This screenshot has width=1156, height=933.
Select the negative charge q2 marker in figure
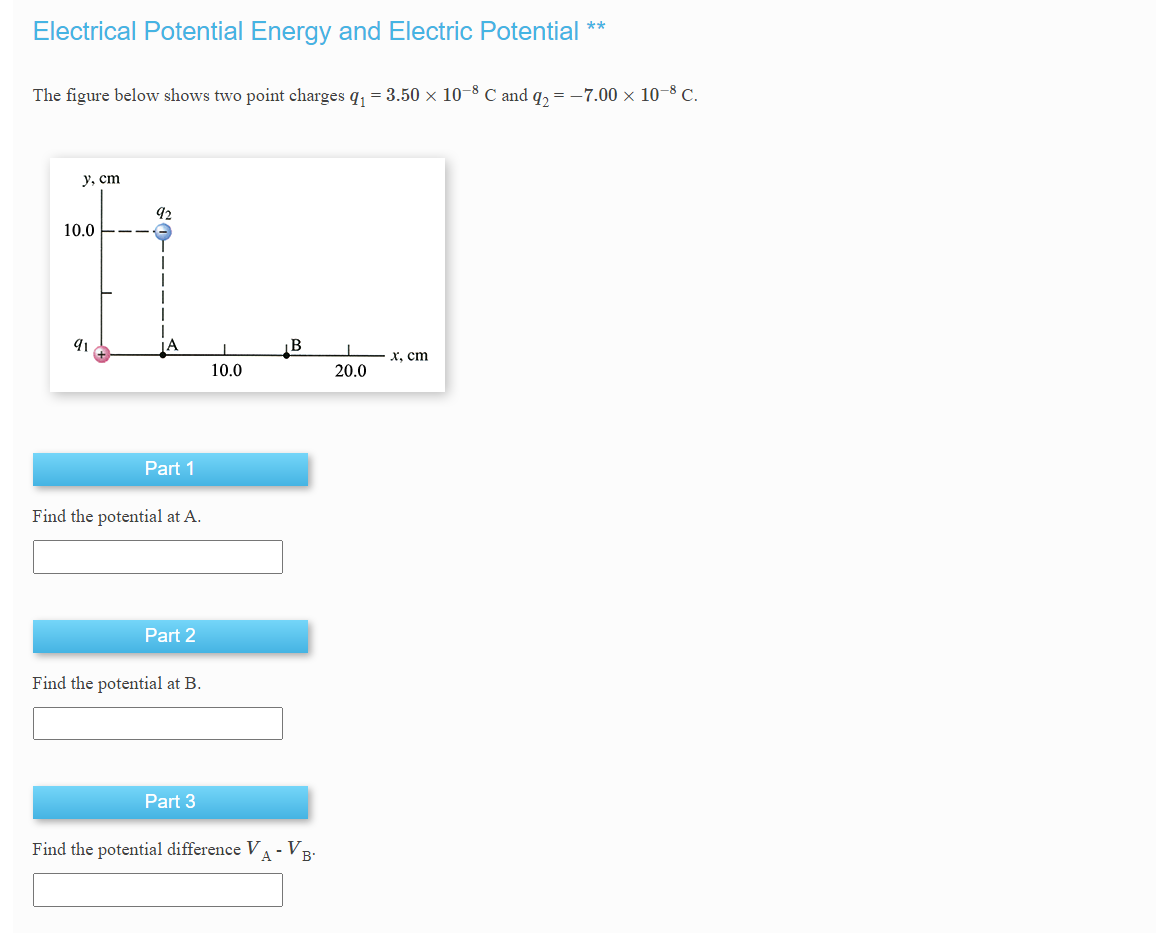163,231
